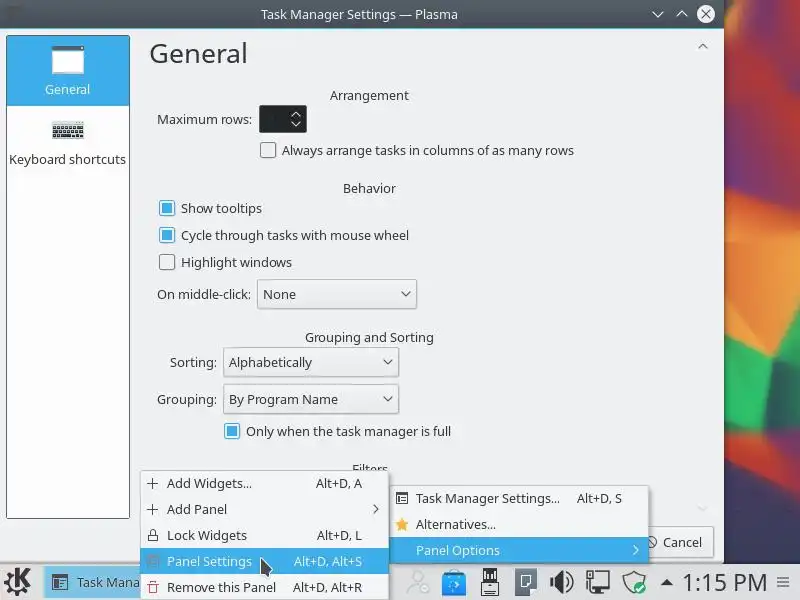Choose Add Widgets... from context menu

[x=265, y=483]
